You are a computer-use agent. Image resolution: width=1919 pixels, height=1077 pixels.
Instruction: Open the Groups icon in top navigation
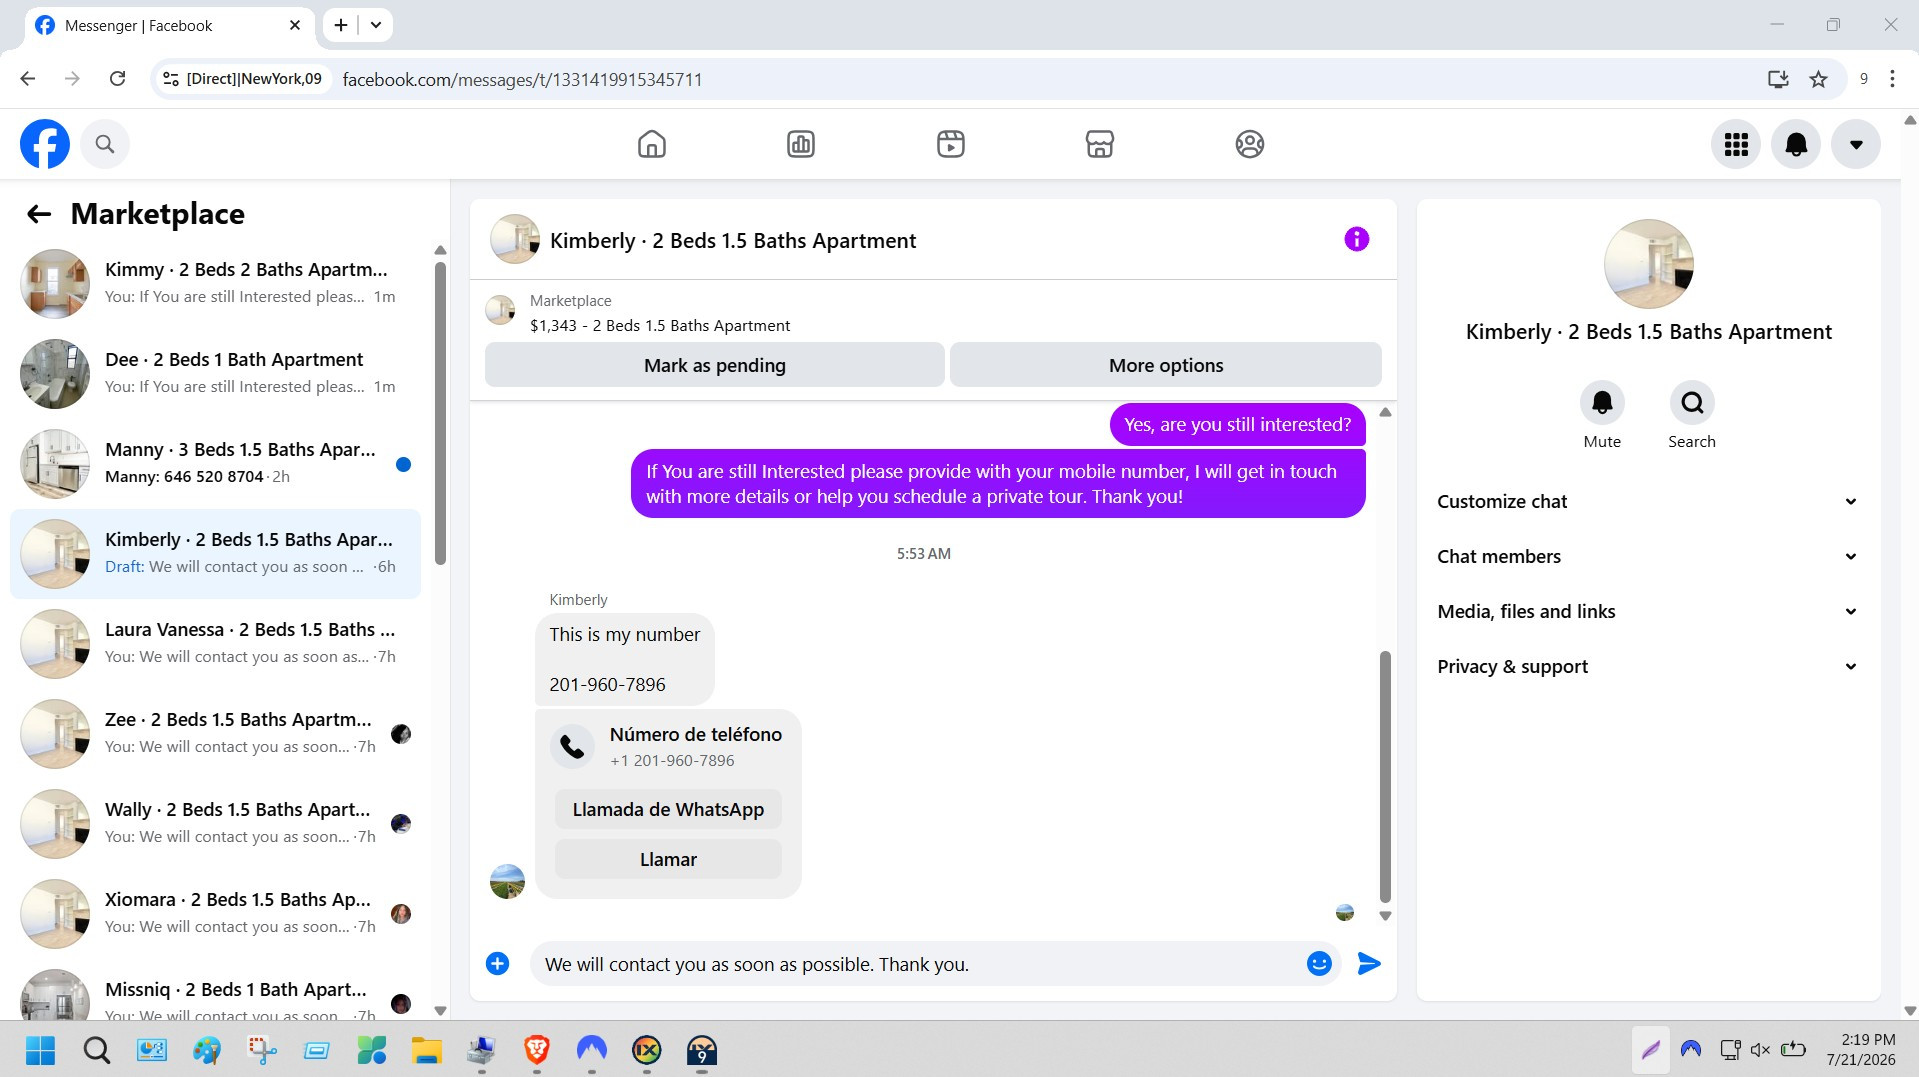[x=1249, y=144]
